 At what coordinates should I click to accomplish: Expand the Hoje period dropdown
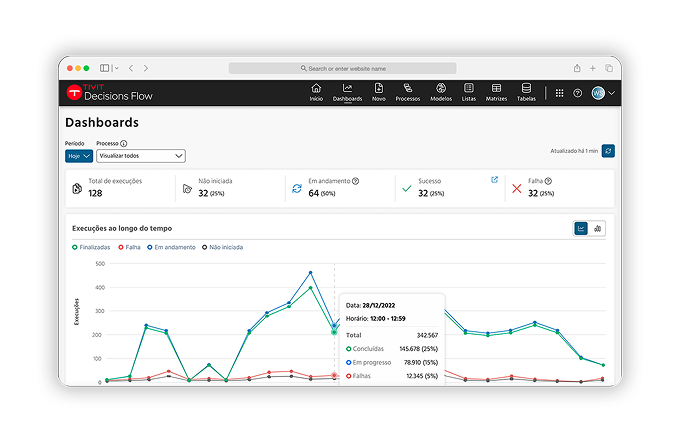pos(79,156)
